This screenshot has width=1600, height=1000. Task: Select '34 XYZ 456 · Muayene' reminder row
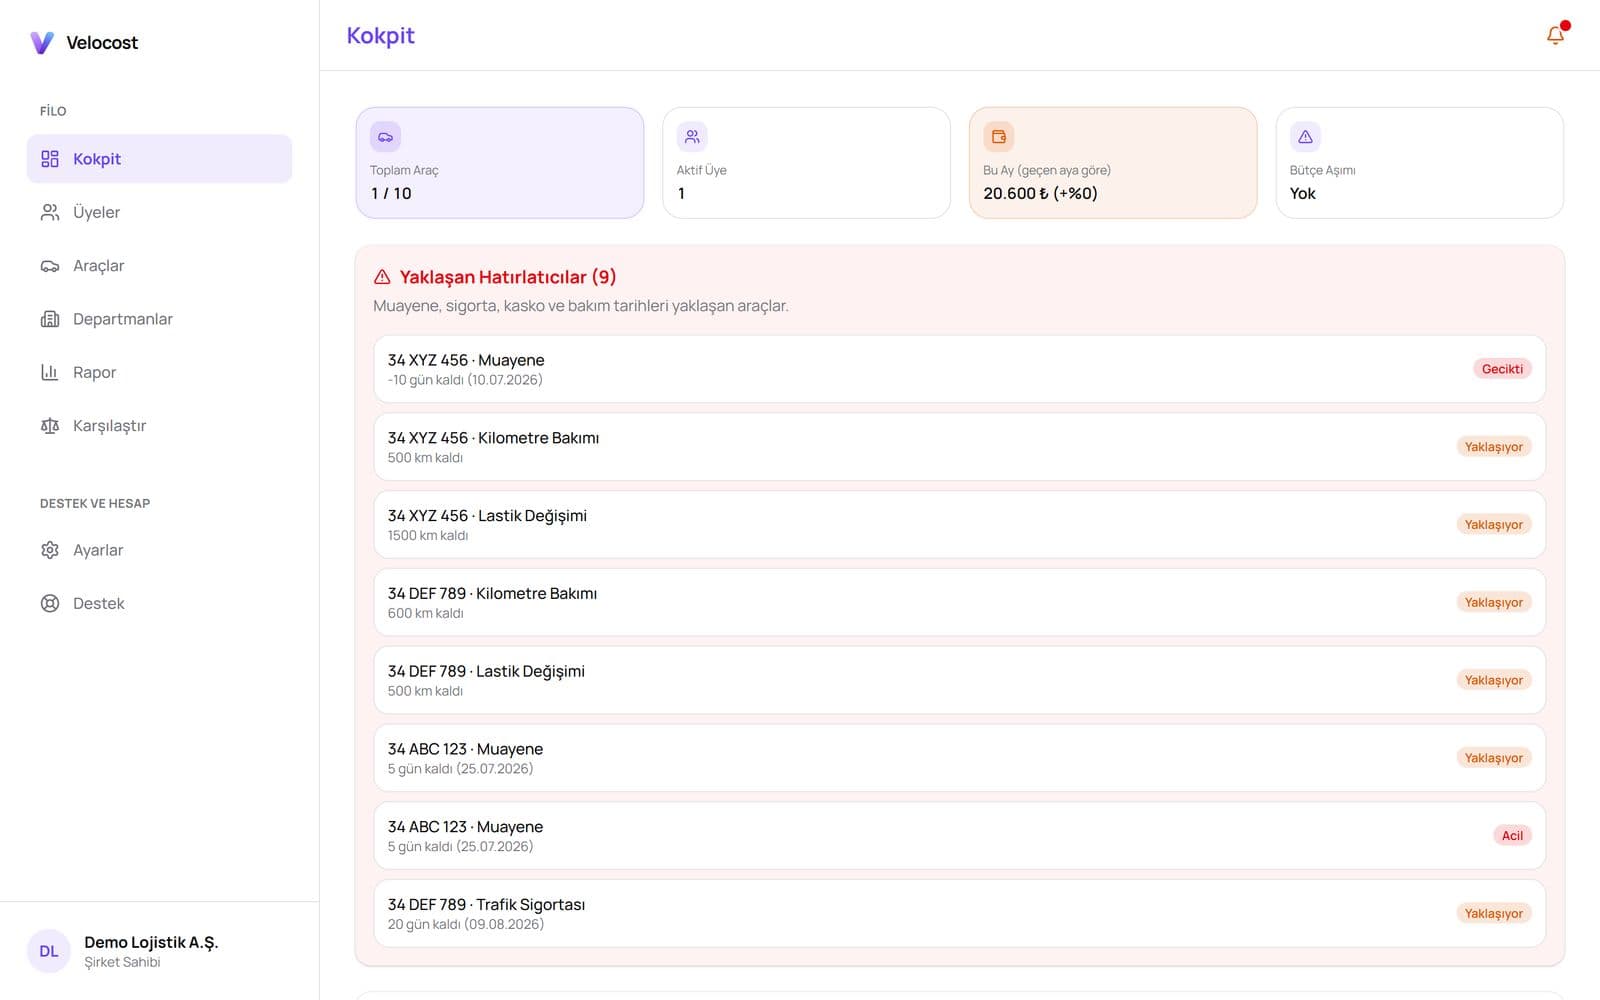(x=960, y=369)
